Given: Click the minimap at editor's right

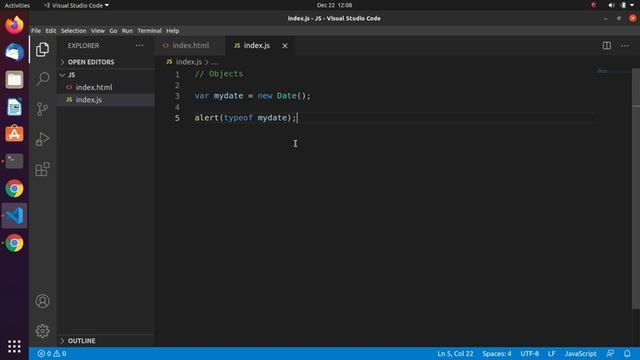Looking at the screenshot, I should (x=613, y=71).
